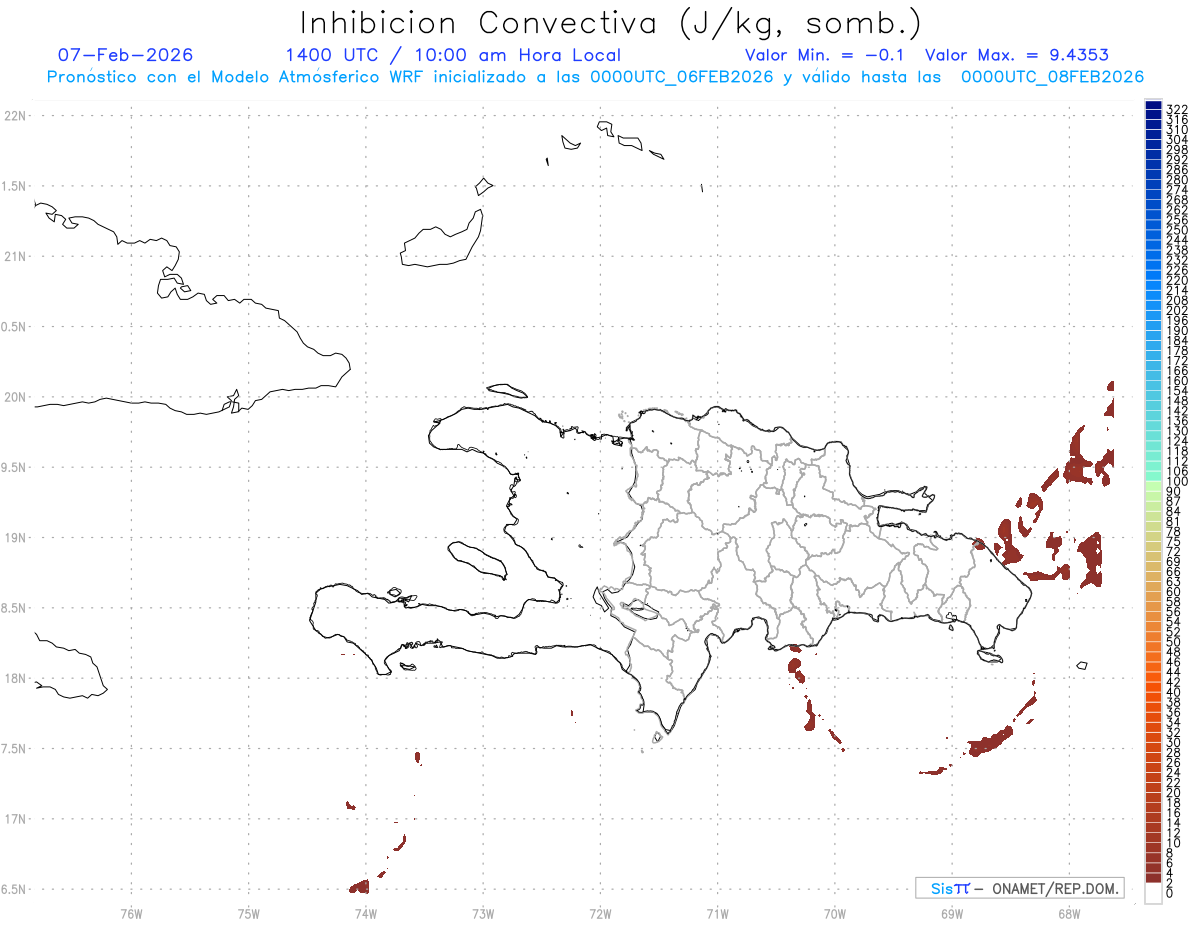Click the "73W" longitude label
The width and height of the screenshot is (1200, 927).
483,913
